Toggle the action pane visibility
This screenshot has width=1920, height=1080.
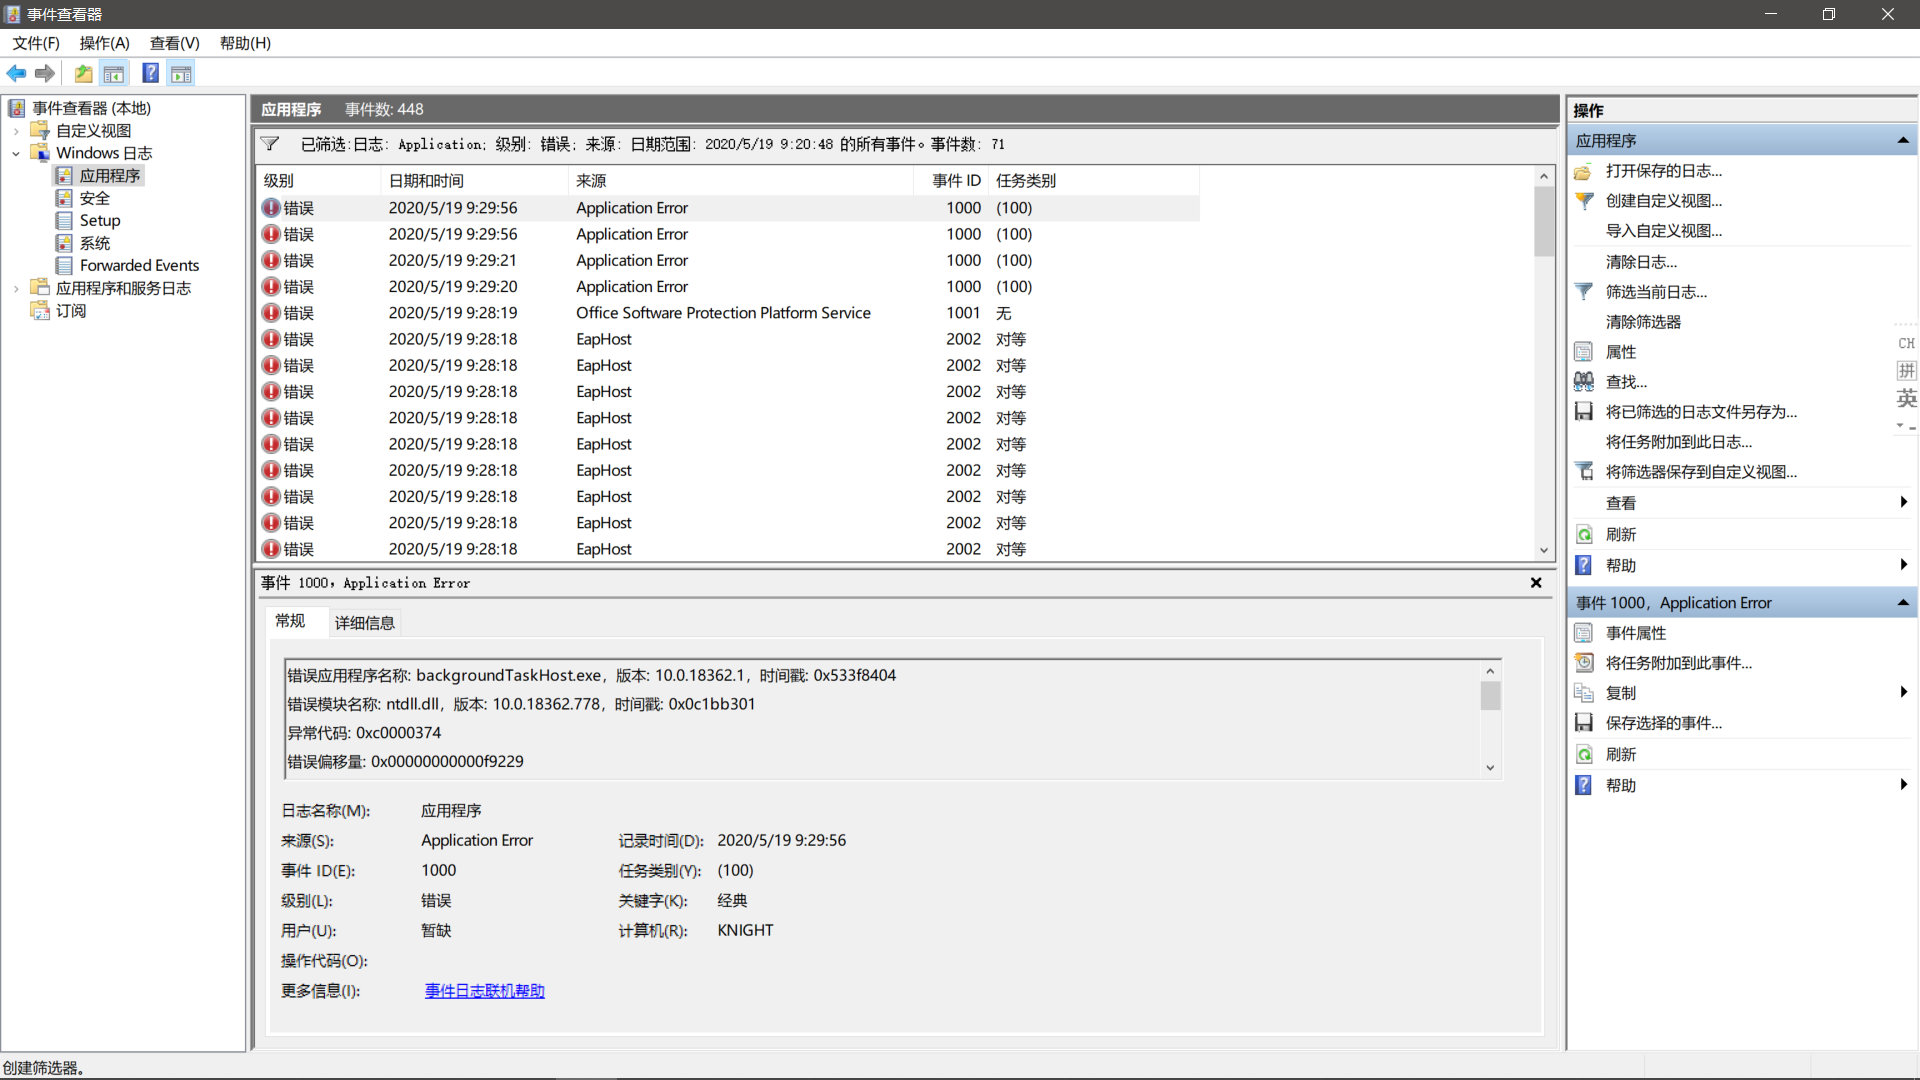point(181,73)
